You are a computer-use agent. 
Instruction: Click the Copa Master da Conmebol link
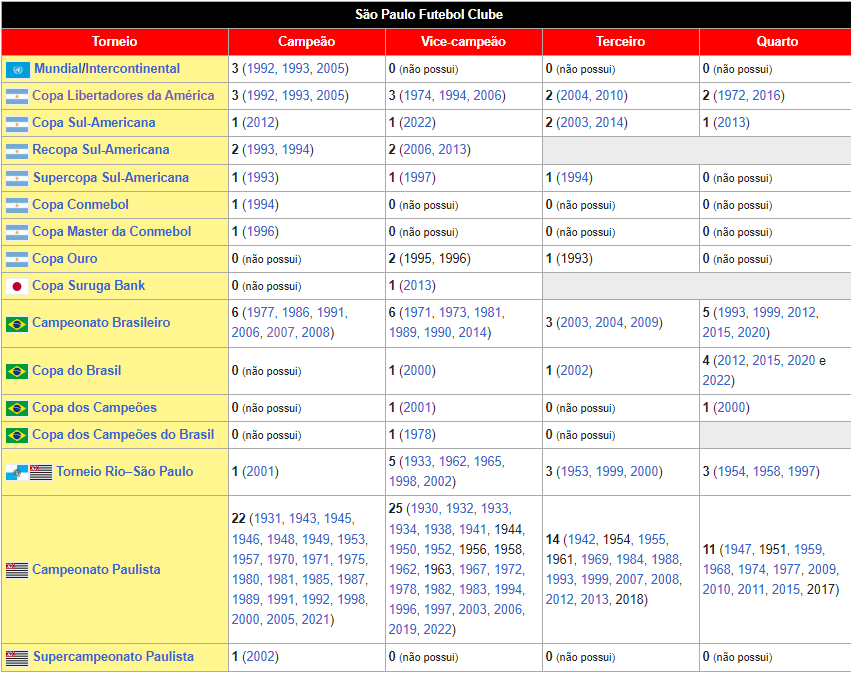point(111,232)
